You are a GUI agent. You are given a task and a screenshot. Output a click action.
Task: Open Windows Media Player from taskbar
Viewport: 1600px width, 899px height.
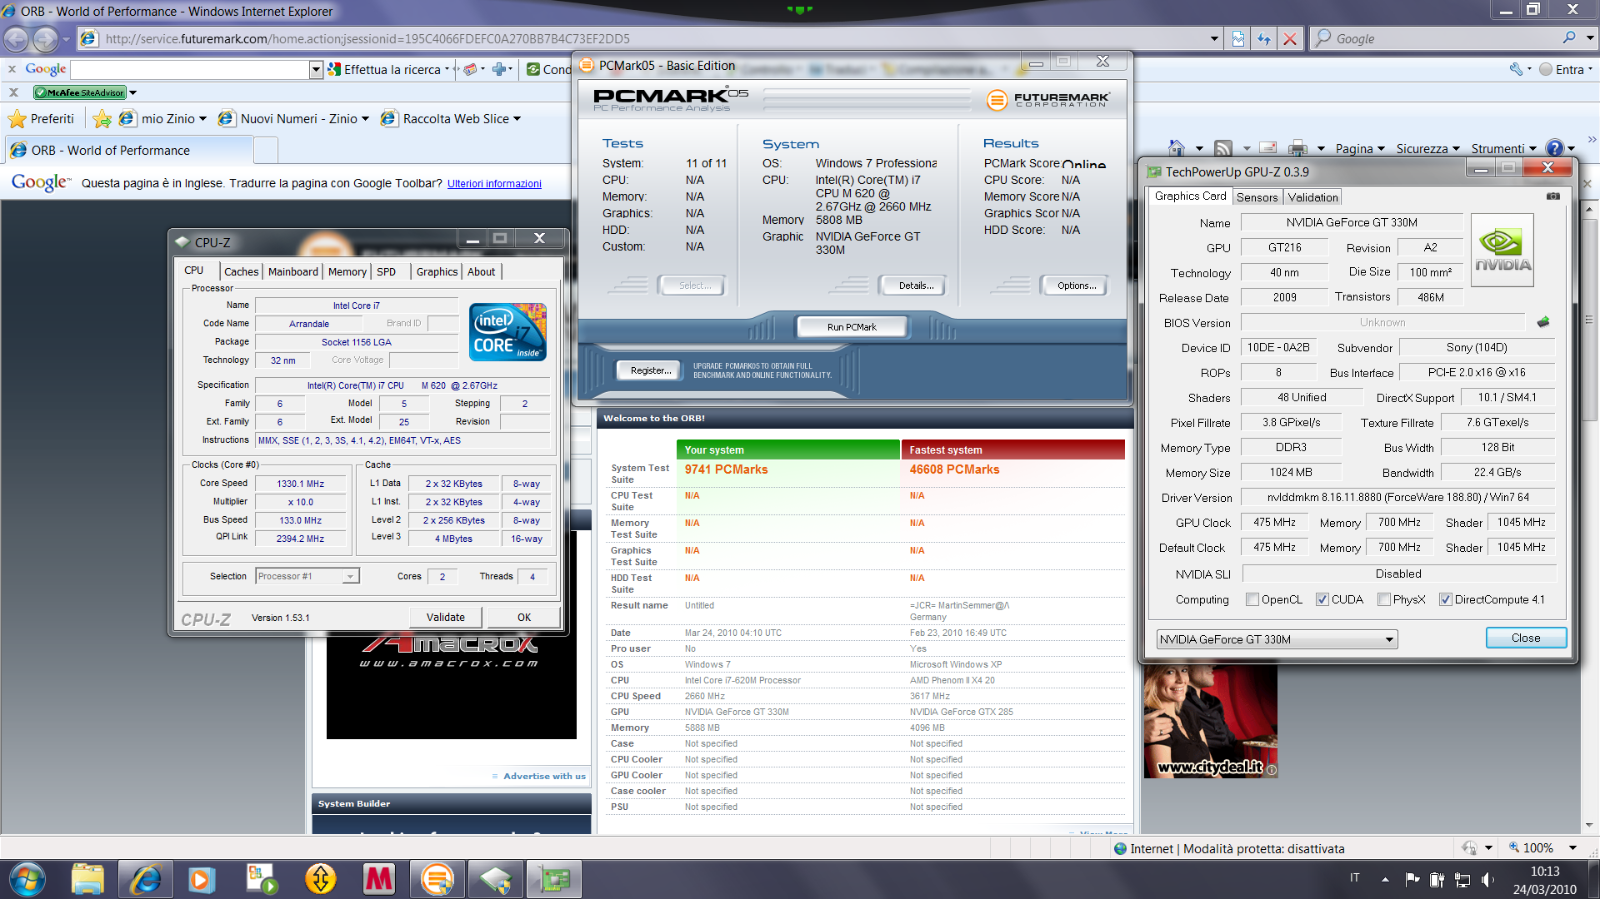coord(200,880)
